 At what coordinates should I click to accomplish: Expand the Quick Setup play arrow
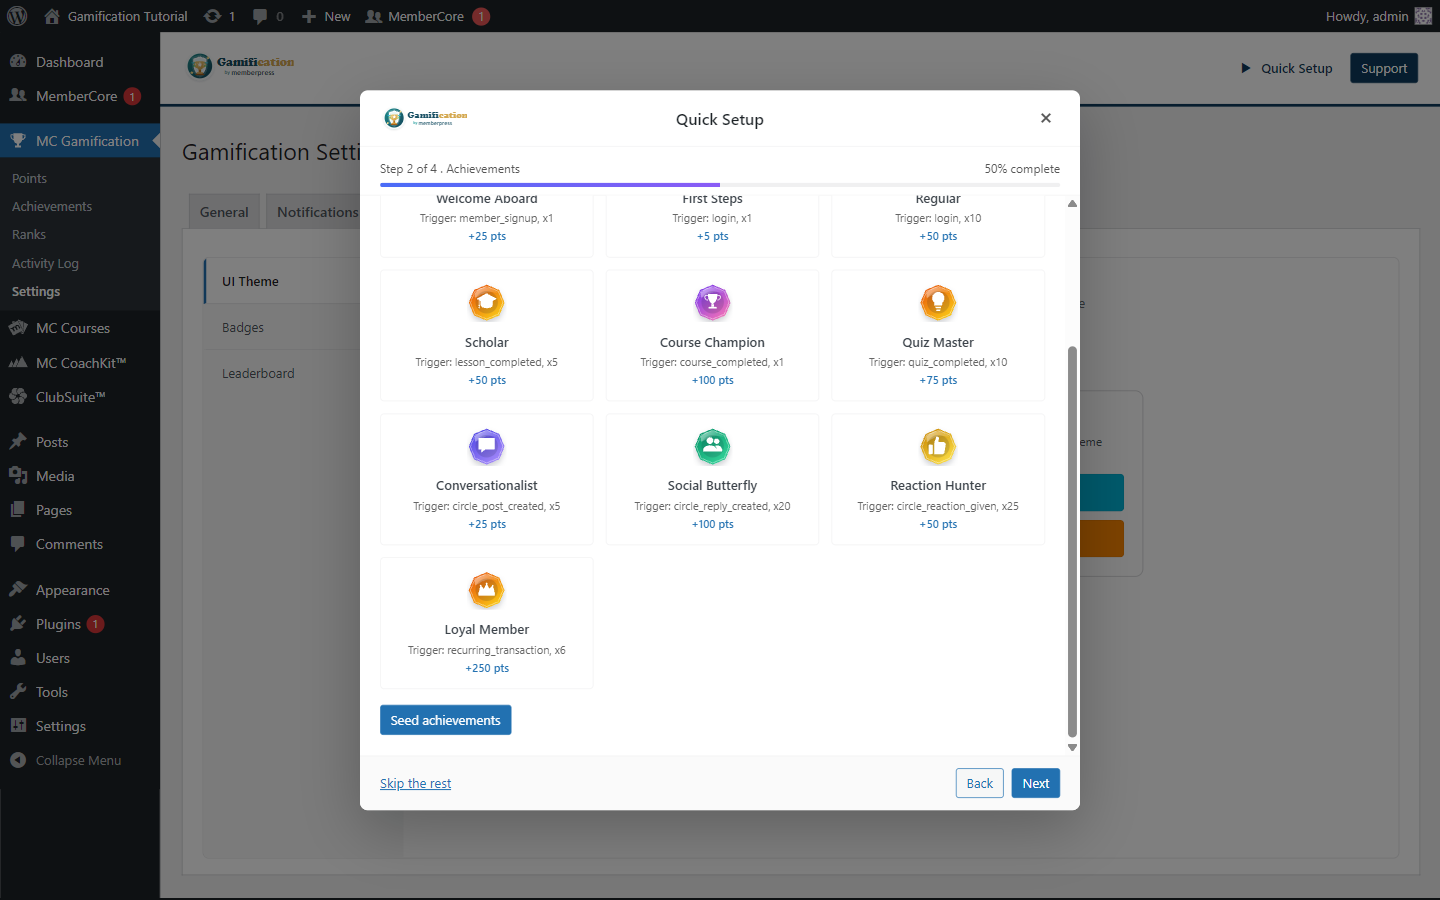click(1246, 68)
